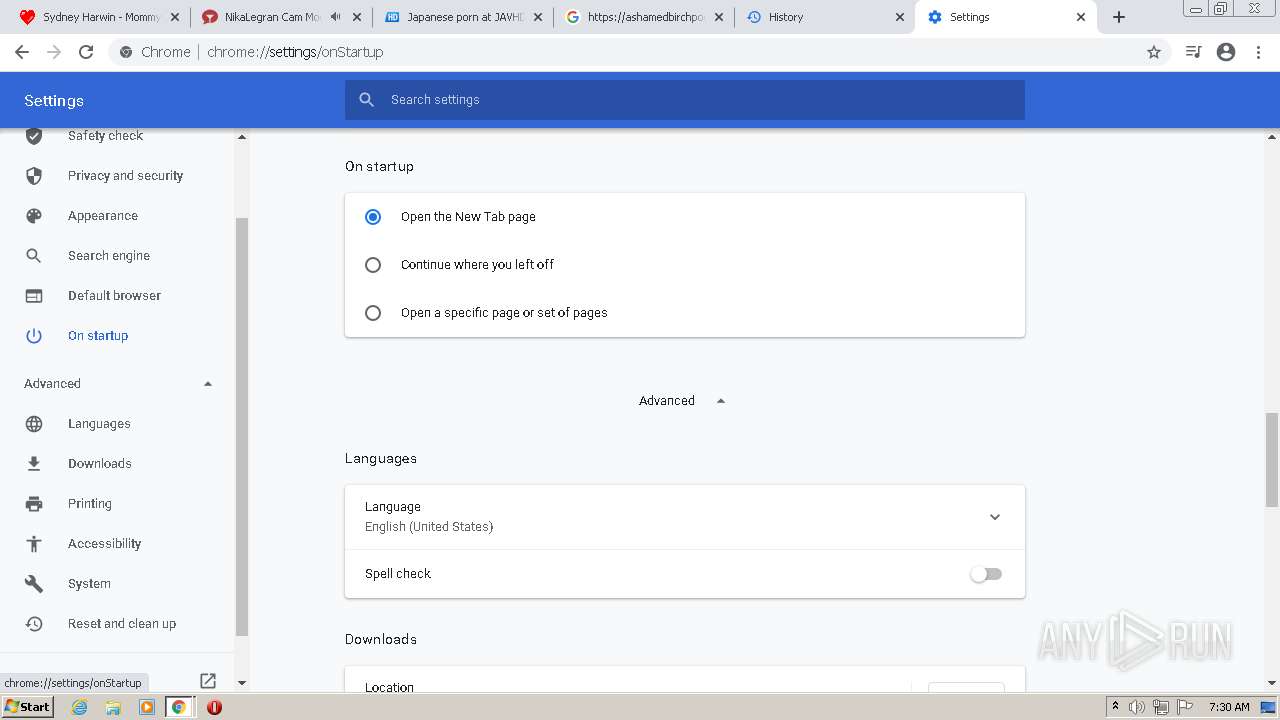The height and width of the screenshot is (720, 1280).
Task: Click the Default browser window icon
Action: pyautogui.click(x=34, y=296)
